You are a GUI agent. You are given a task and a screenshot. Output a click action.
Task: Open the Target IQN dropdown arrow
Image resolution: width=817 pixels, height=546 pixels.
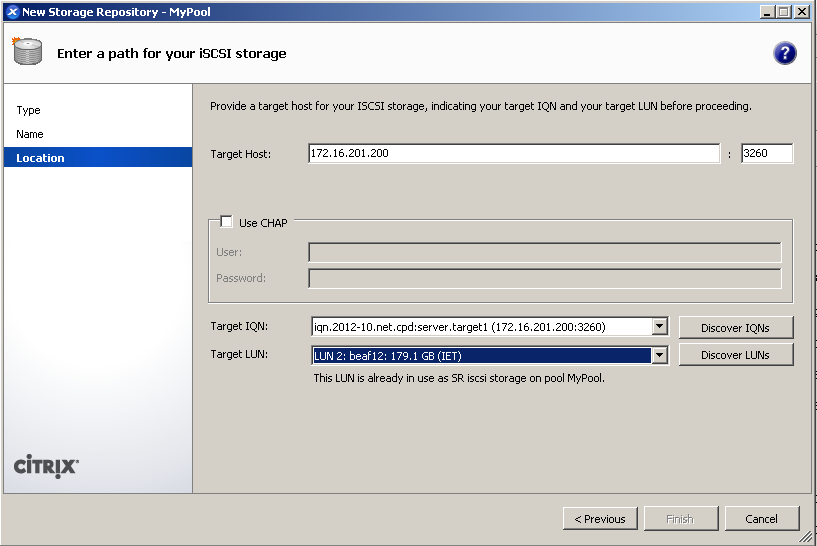(x=660, y=327)
